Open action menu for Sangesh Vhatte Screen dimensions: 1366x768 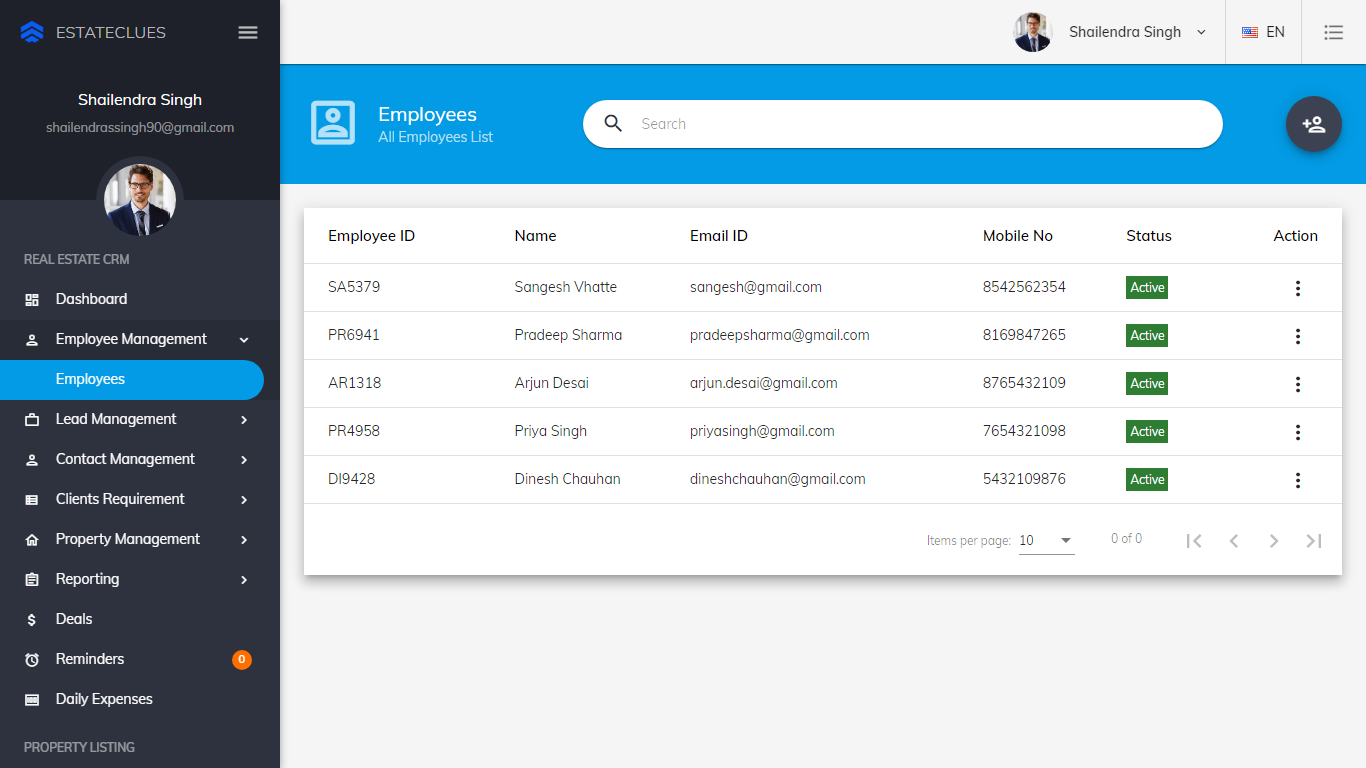point(1297,288)
